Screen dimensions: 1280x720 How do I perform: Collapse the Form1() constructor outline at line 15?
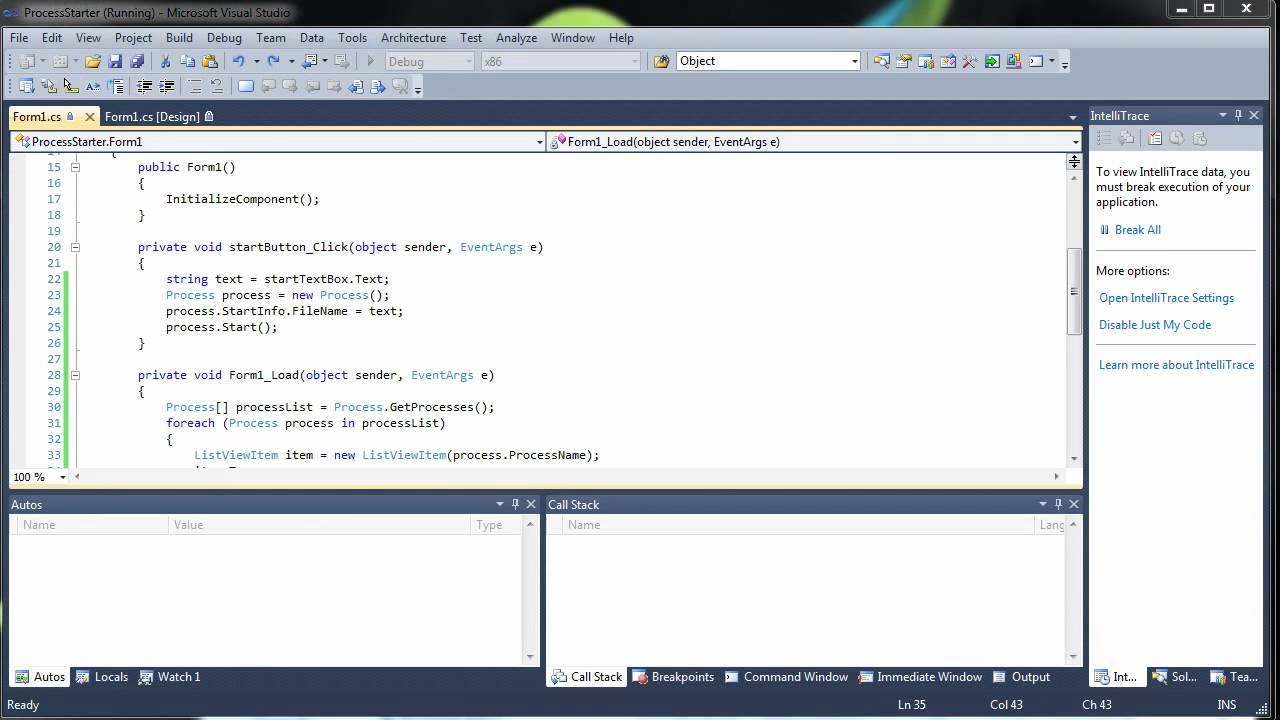pyautogui.click(x=75, y=167)
